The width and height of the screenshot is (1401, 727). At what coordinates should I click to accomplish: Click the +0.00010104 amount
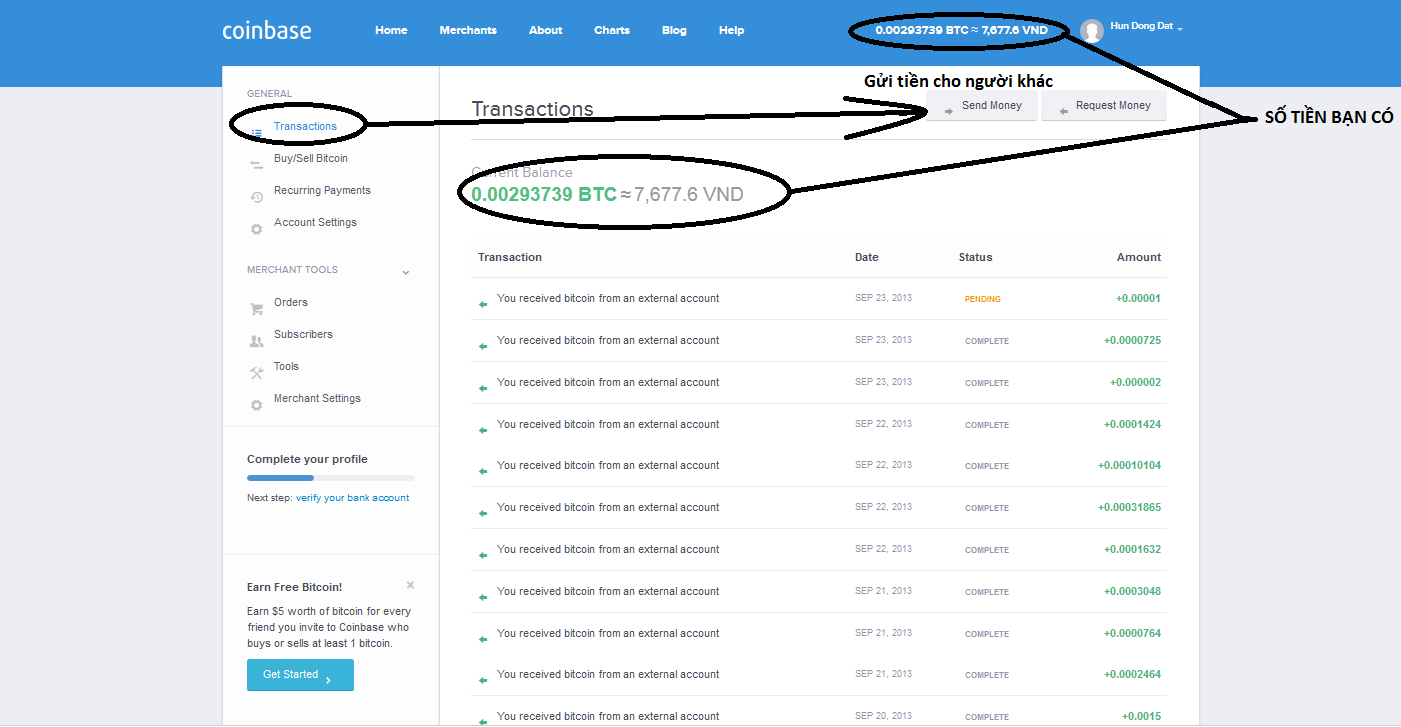[1129, 465]
